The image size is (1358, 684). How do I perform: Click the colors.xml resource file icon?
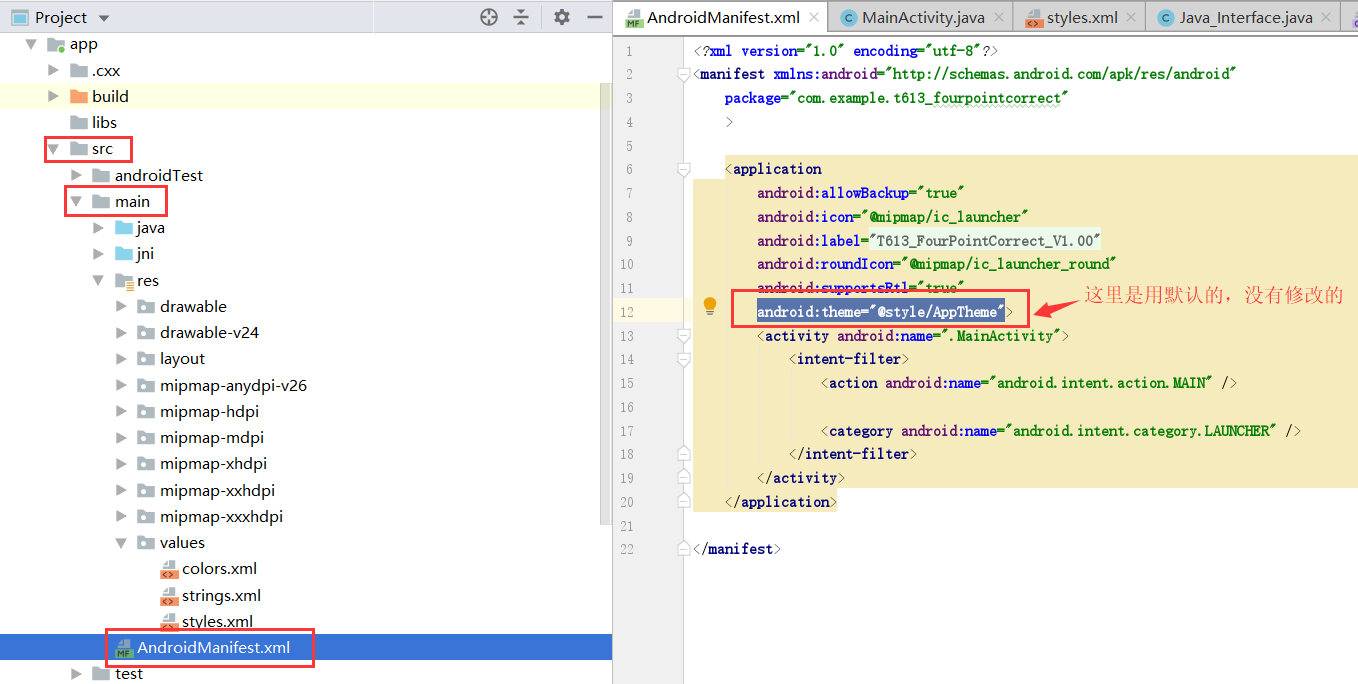169,568
